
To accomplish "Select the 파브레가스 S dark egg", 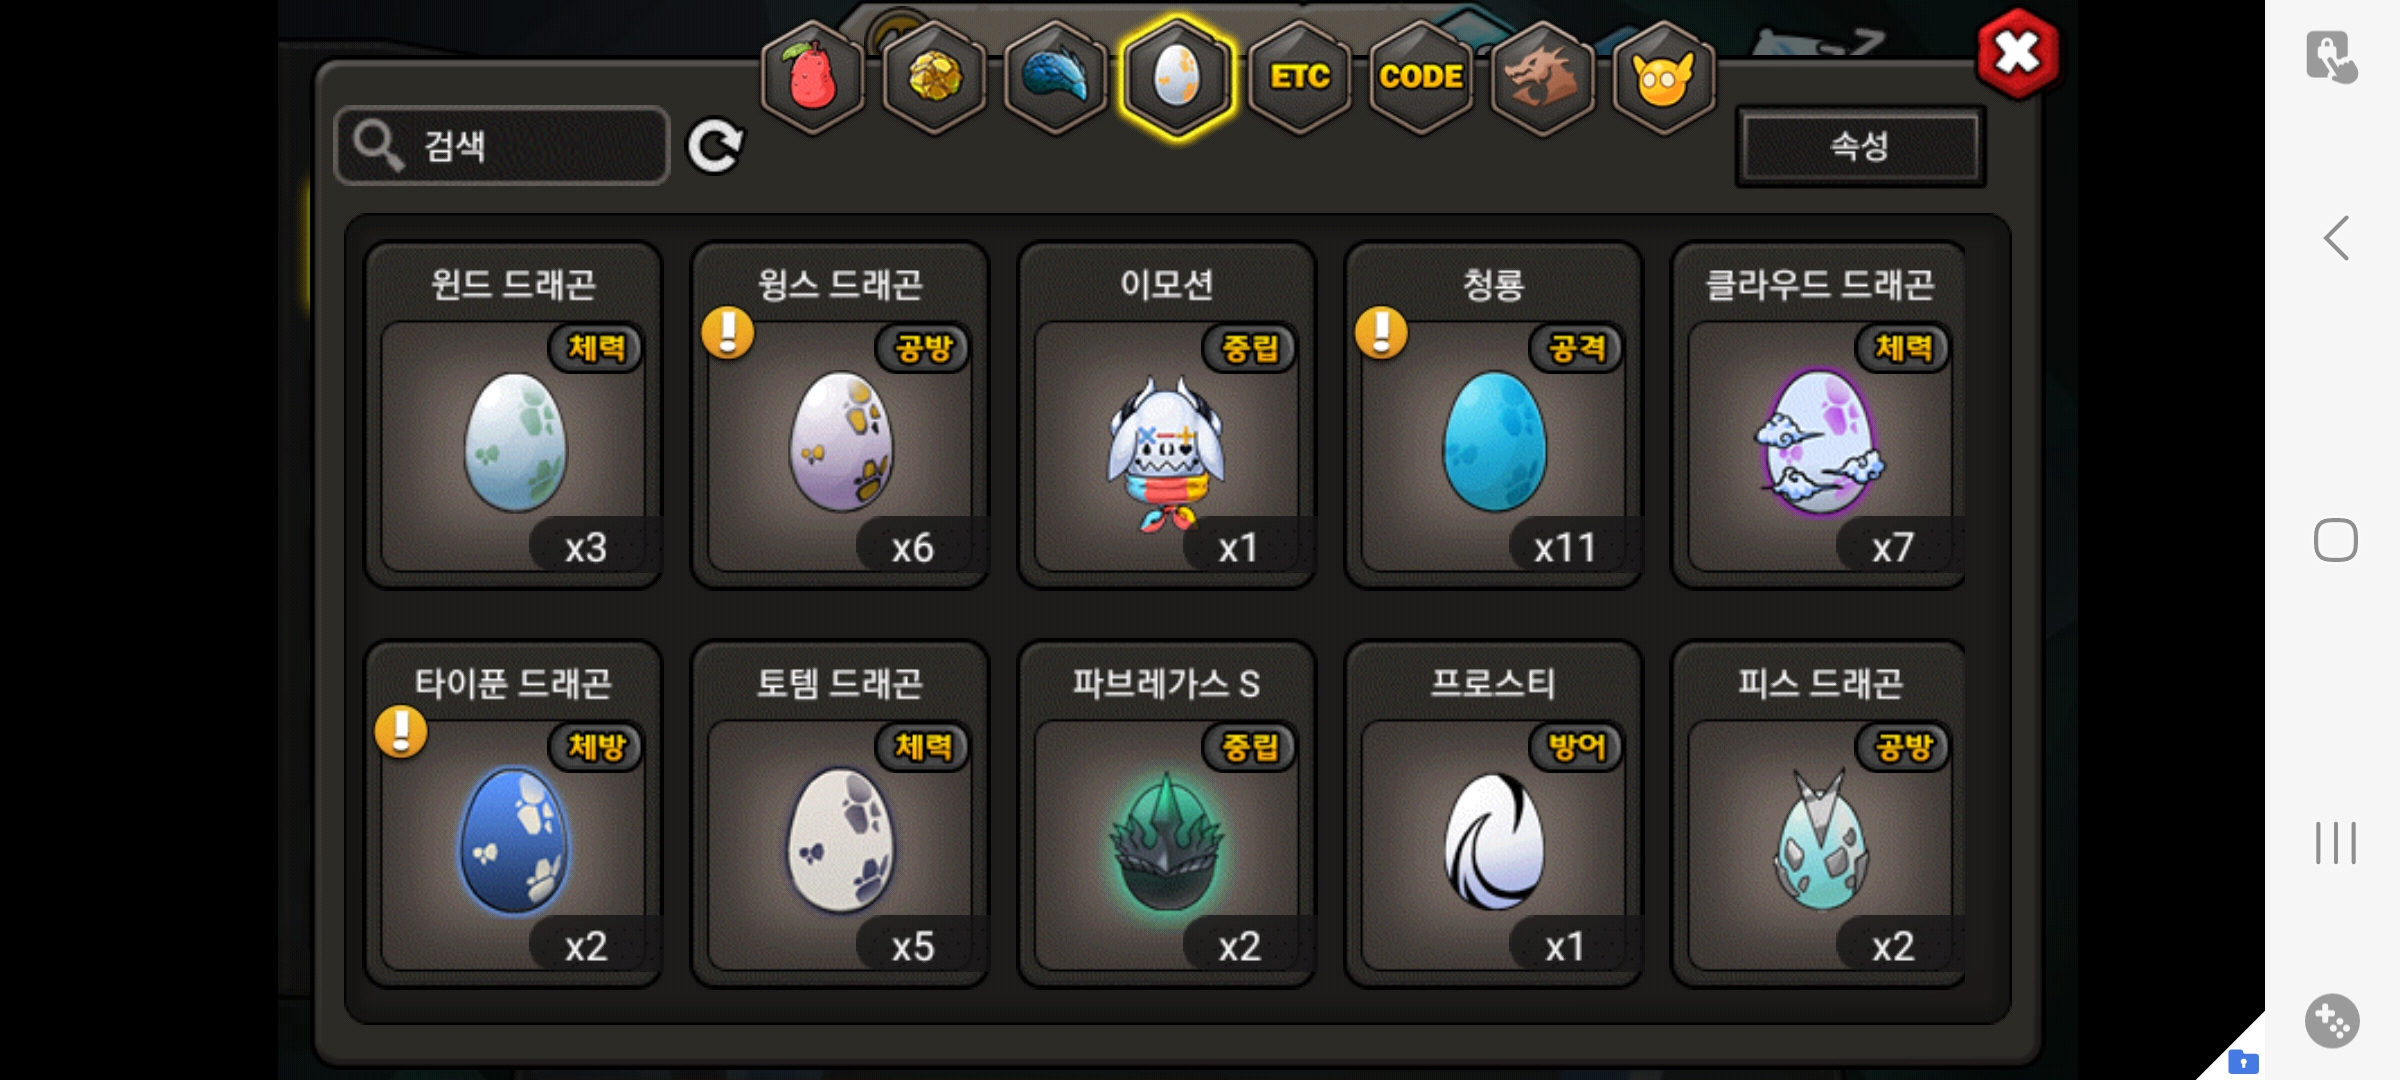I will [1166, 814].
